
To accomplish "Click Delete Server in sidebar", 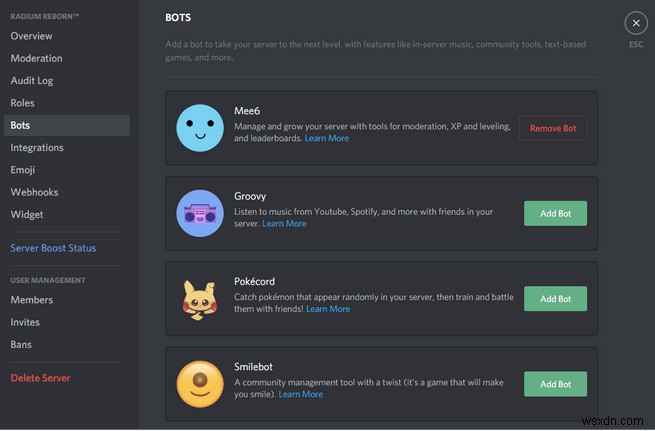I will [x=40, y=378].
